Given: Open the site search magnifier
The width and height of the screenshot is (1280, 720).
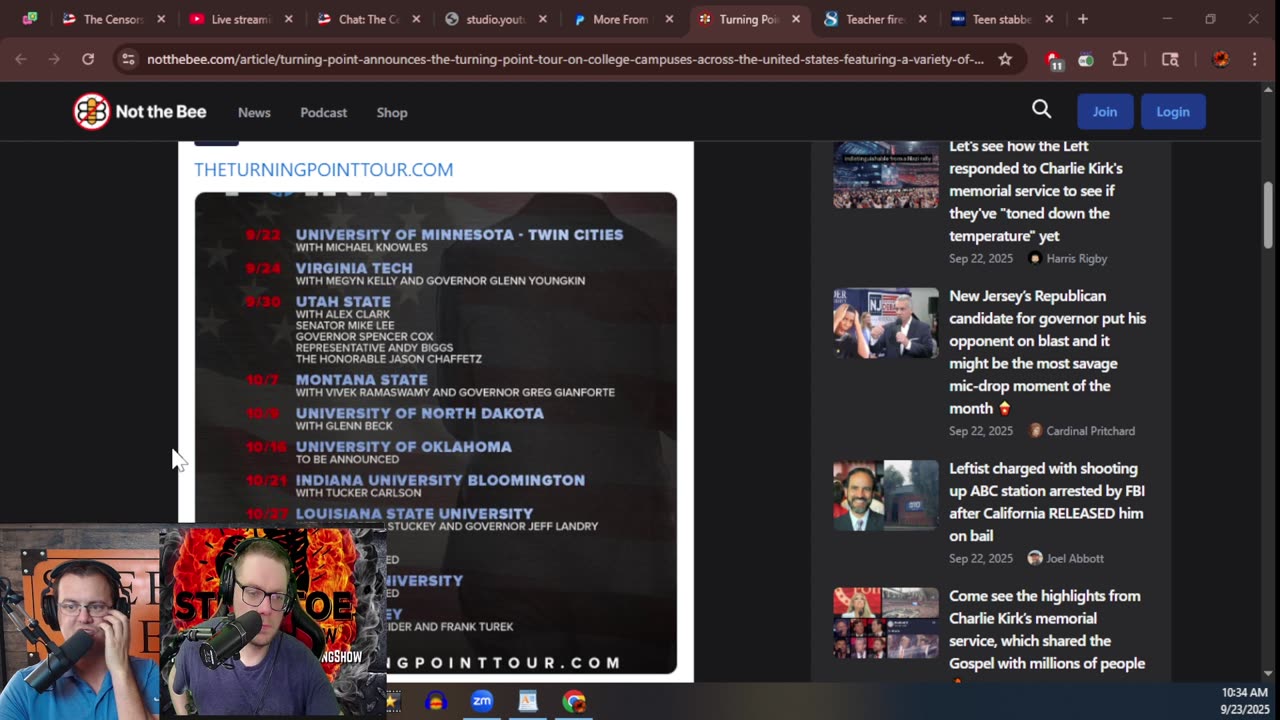Looking at the screenshot, I should tap(1041, 110).
